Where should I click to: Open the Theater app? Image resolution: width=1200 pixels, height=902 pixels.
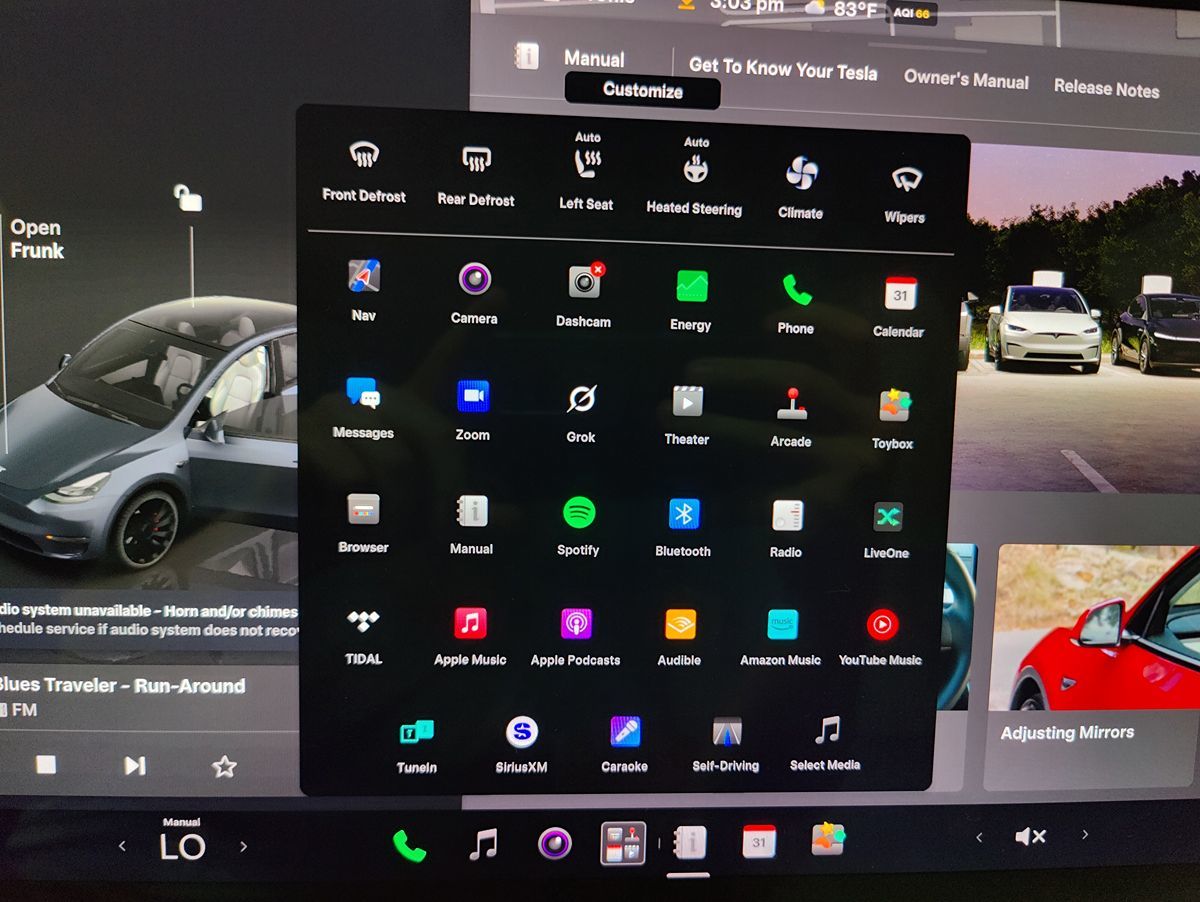click(687, 415)
